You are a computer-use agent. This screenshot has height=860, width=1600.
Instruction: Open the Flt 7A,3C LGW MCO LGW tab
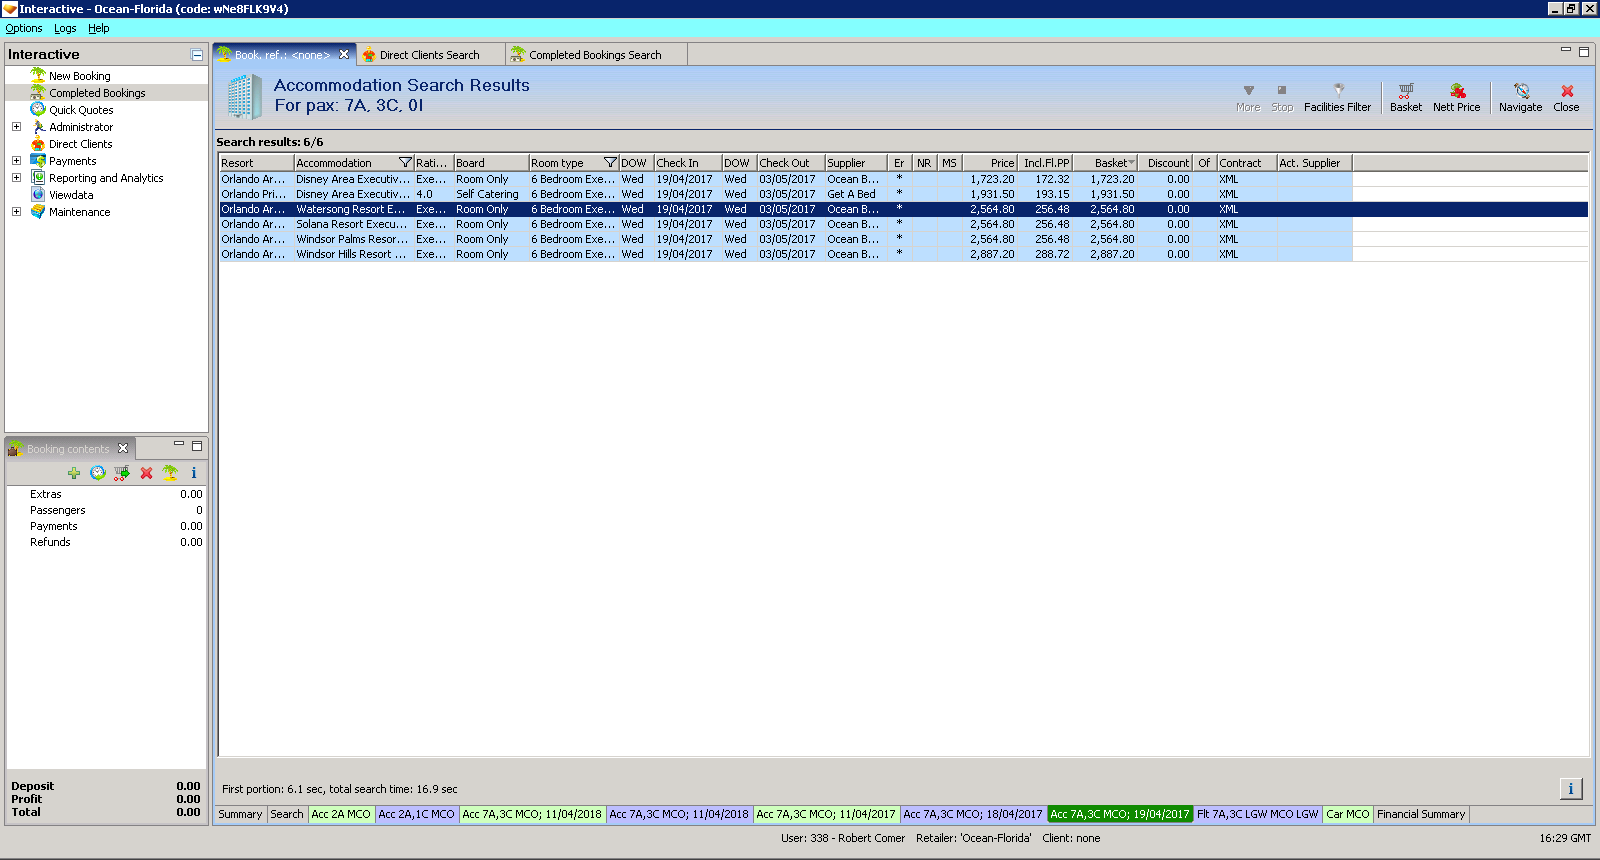pos(1258,814)
